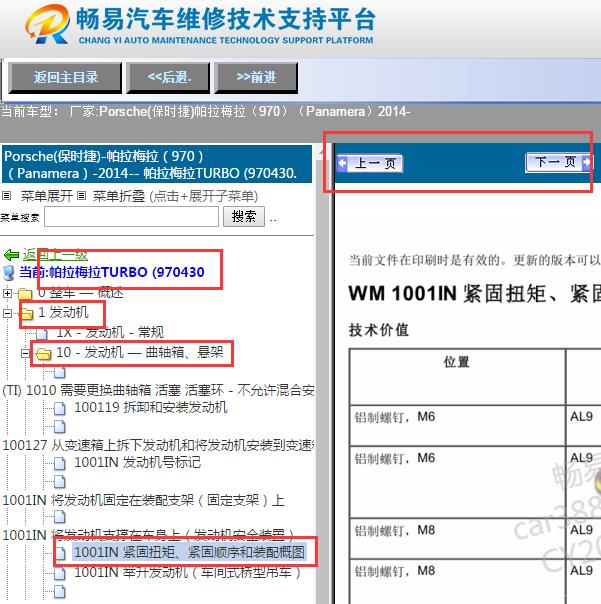Viewport: 601px width, 604px height.
Task: Open 100127 从变速箱上拆下发动机 entry
Action: pyautogui.click(x=158, y=445)
